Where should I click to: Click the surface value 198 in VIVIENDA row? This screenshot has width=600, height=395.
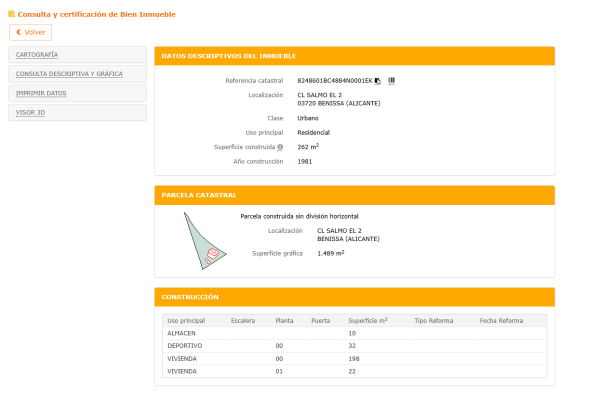pos(354,359)
